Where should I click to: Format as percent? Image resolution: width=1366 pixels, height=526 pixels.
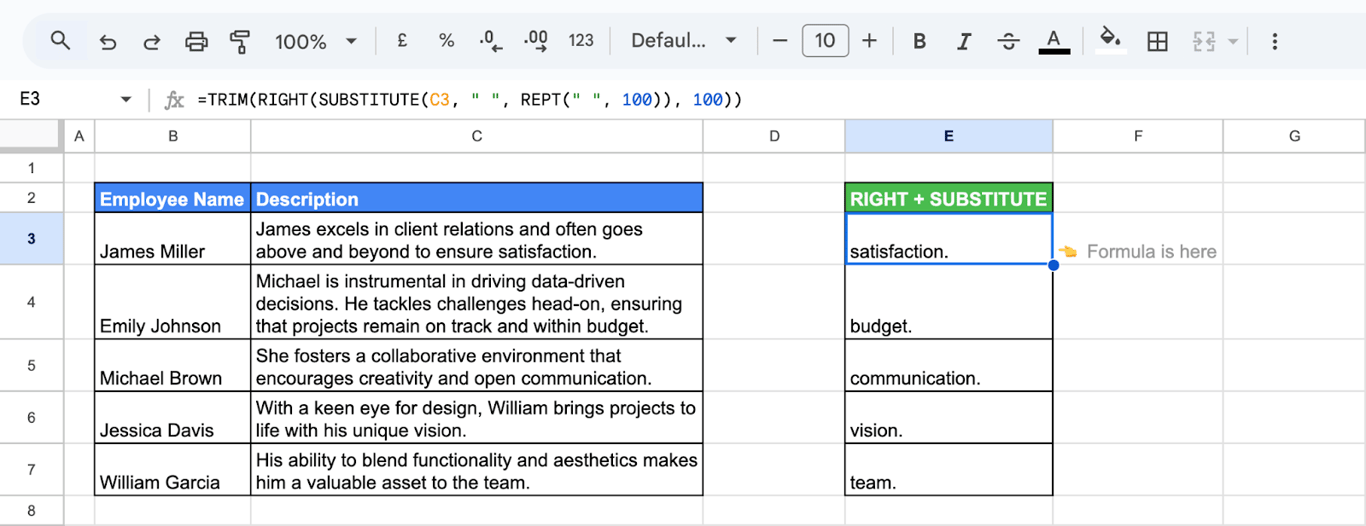pos(446,41)
